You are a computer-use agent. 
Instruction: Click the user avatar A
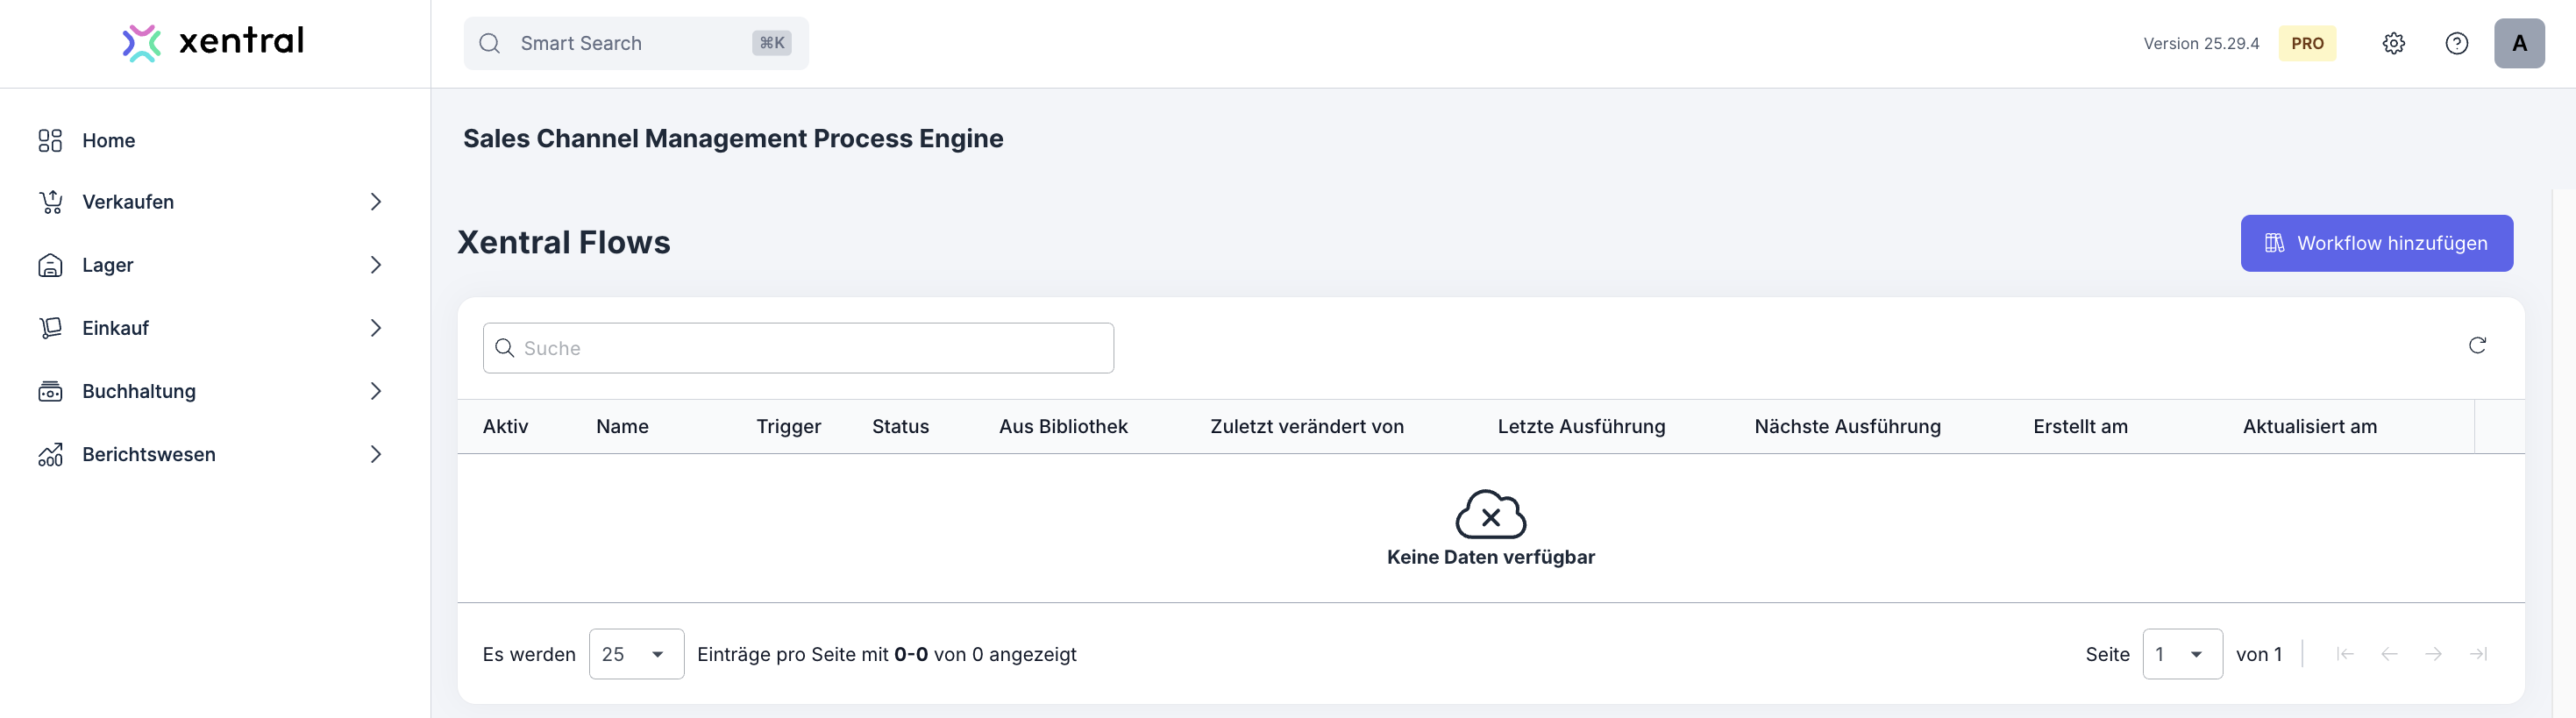(x=2518, y=43)
